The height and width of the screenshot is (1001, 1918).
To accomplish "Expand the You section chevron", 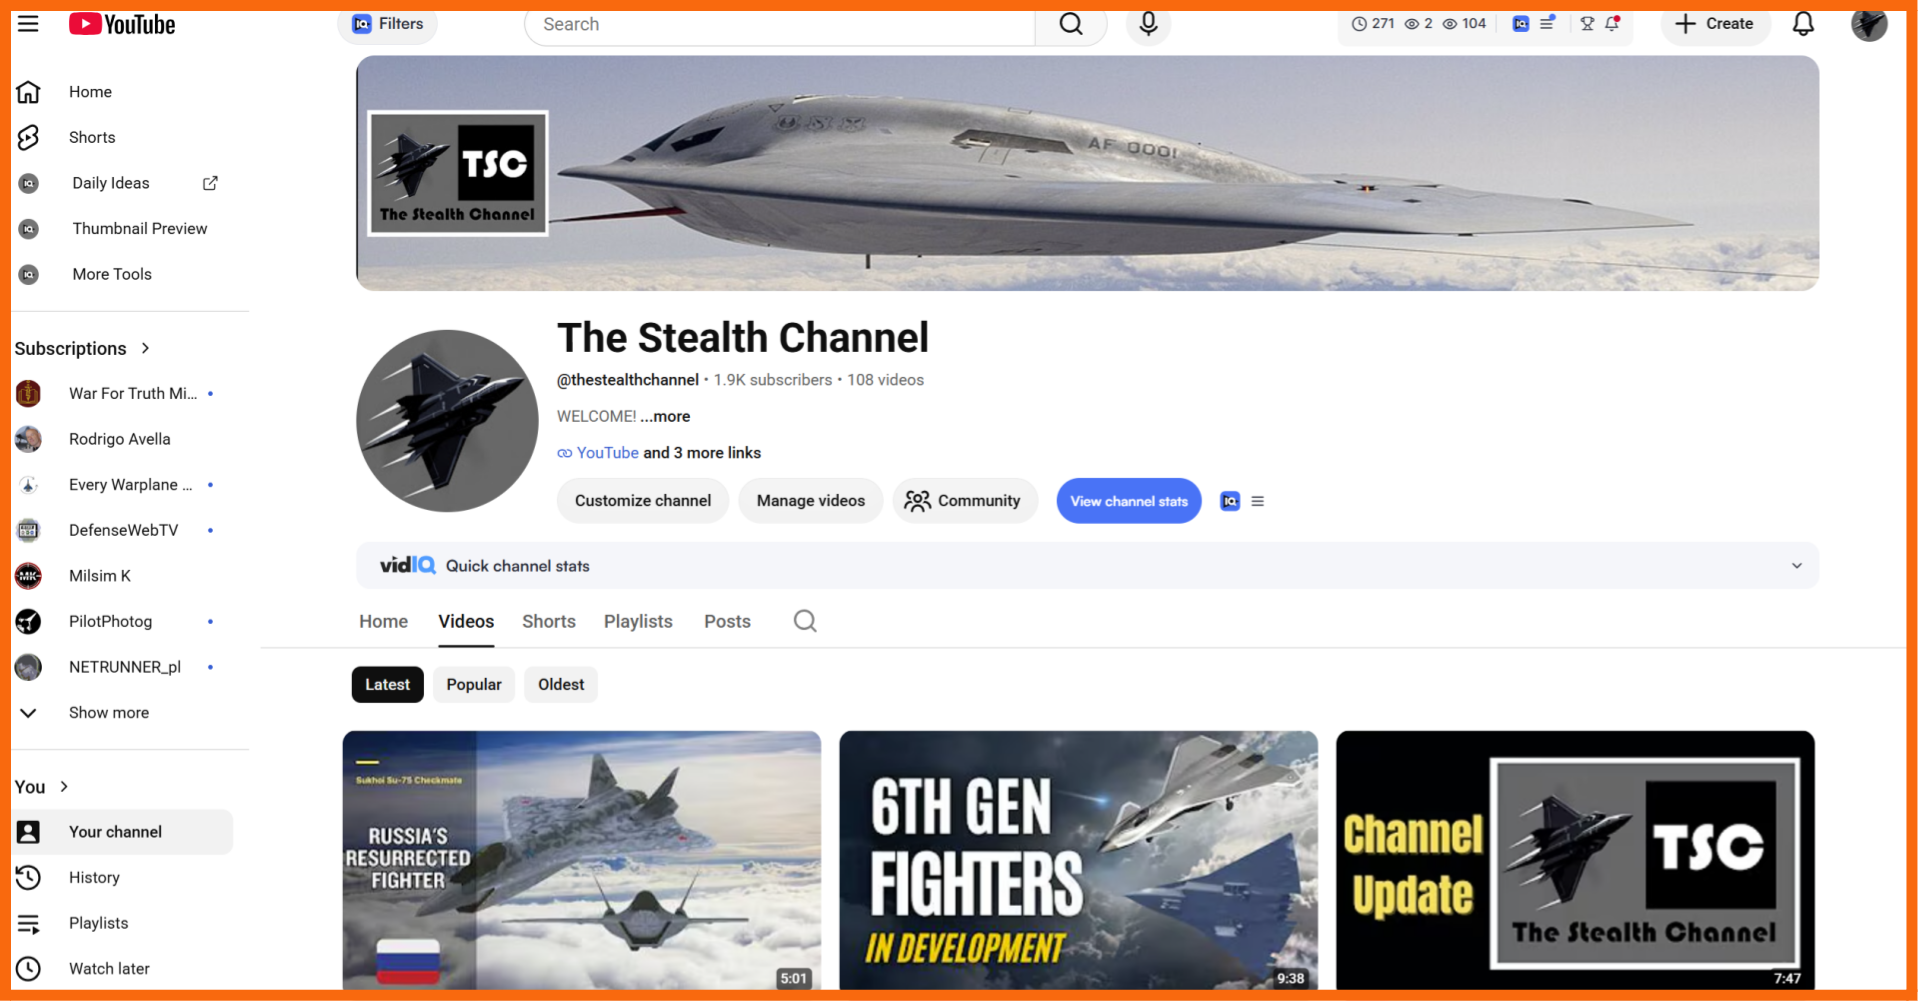I will point(64,787).
